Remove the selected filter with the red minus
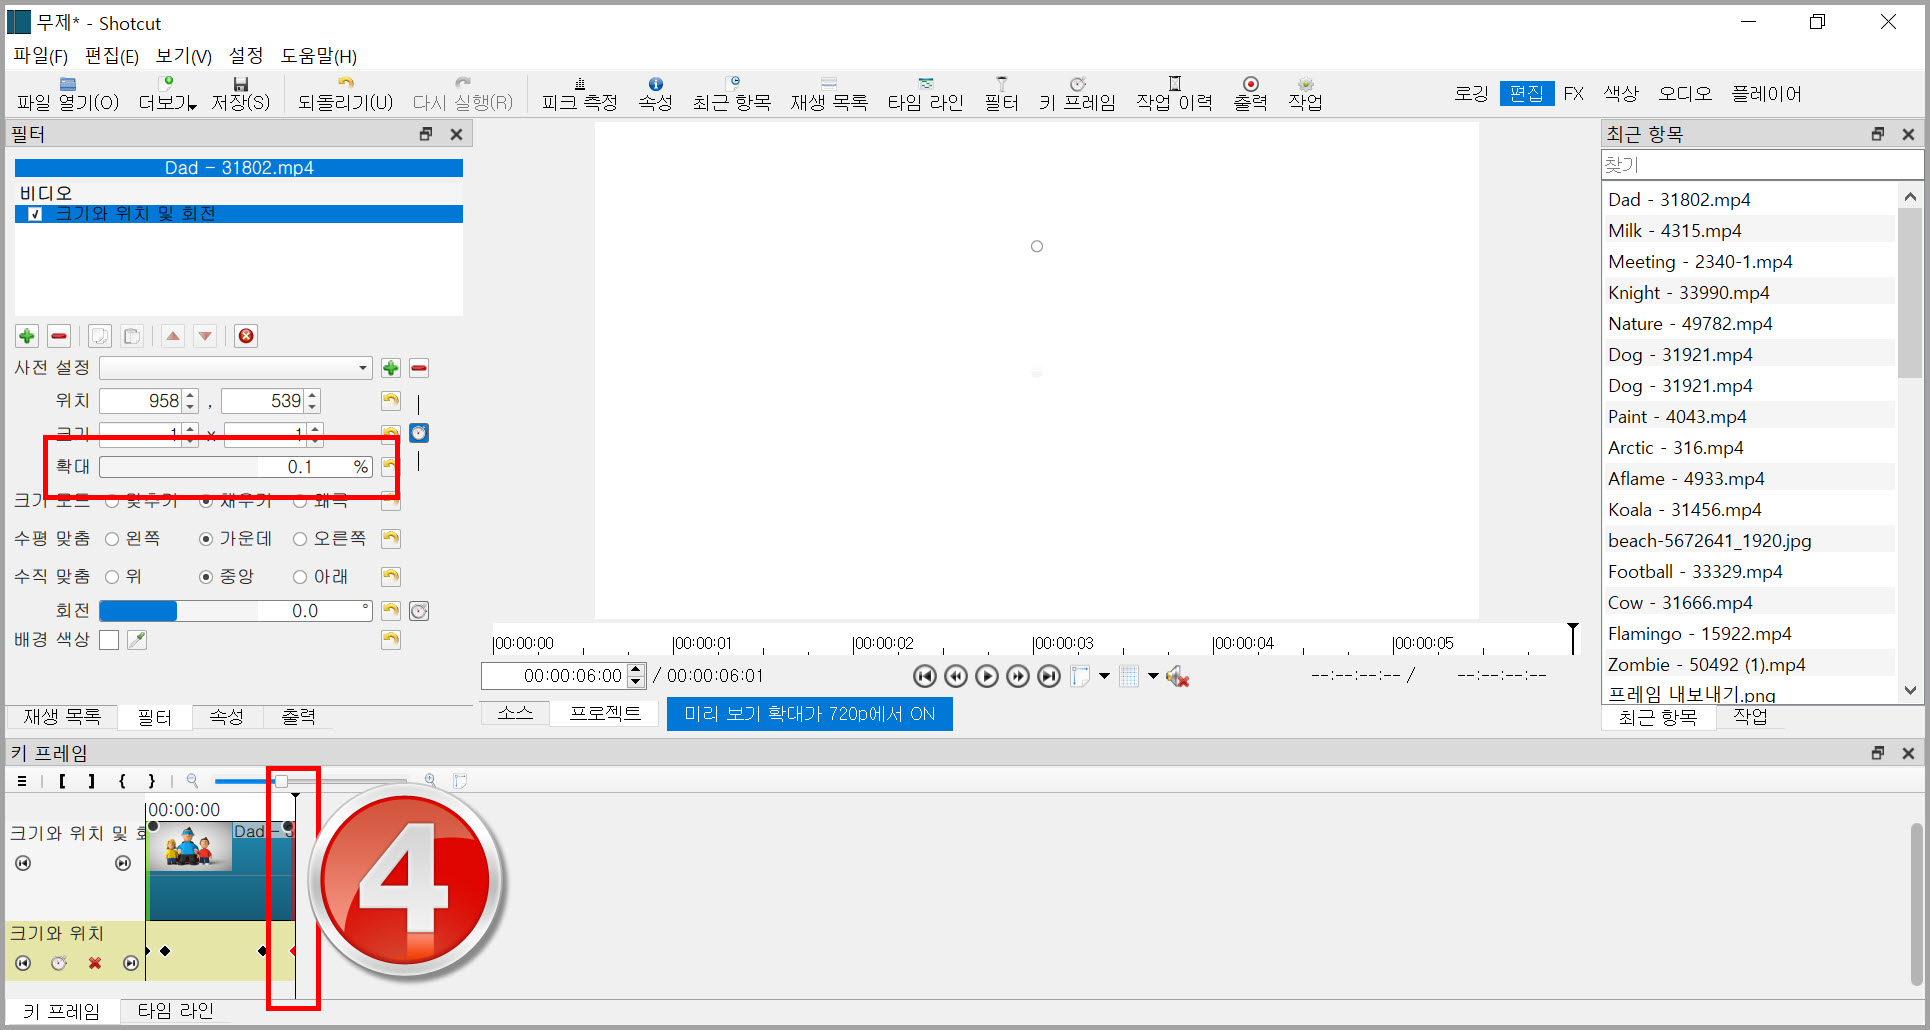 tap(59, 336)
